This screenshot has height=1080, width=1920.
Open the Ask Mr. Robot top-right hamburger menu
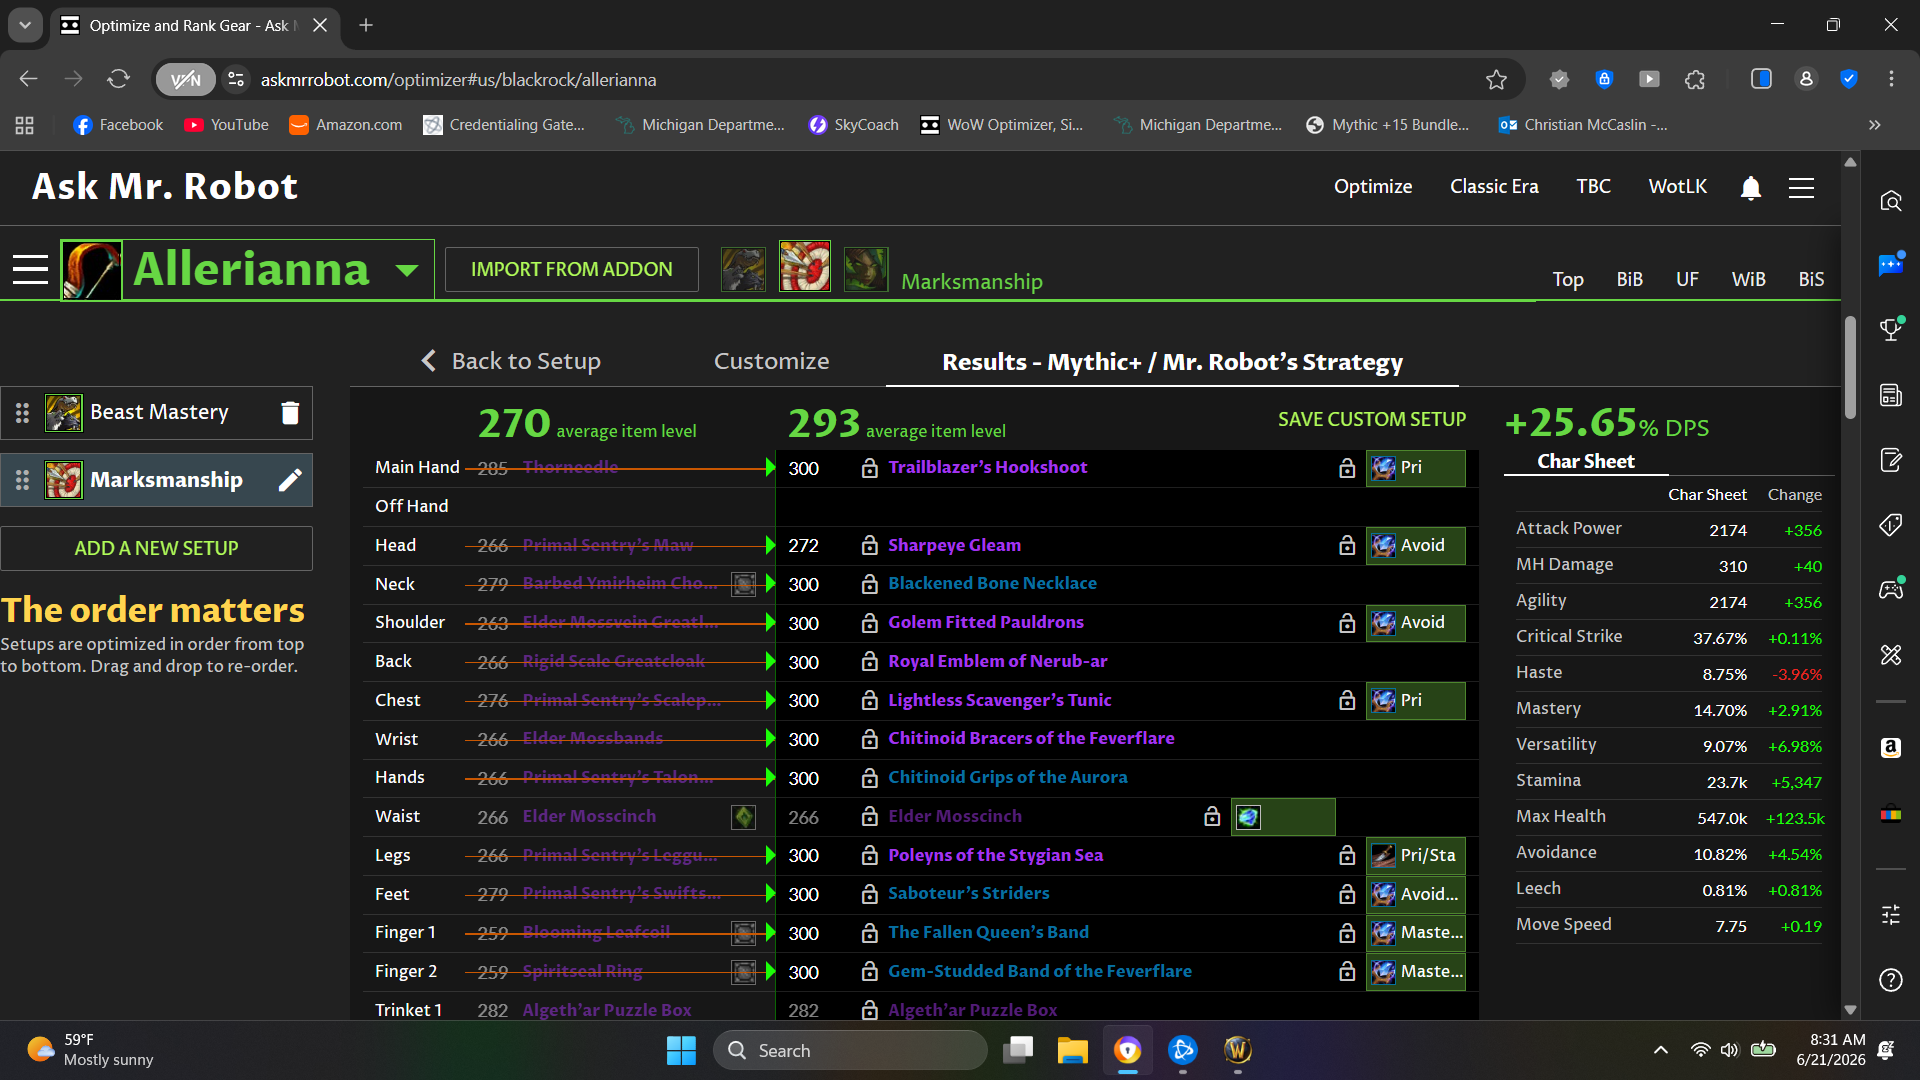pos(1801,188)
